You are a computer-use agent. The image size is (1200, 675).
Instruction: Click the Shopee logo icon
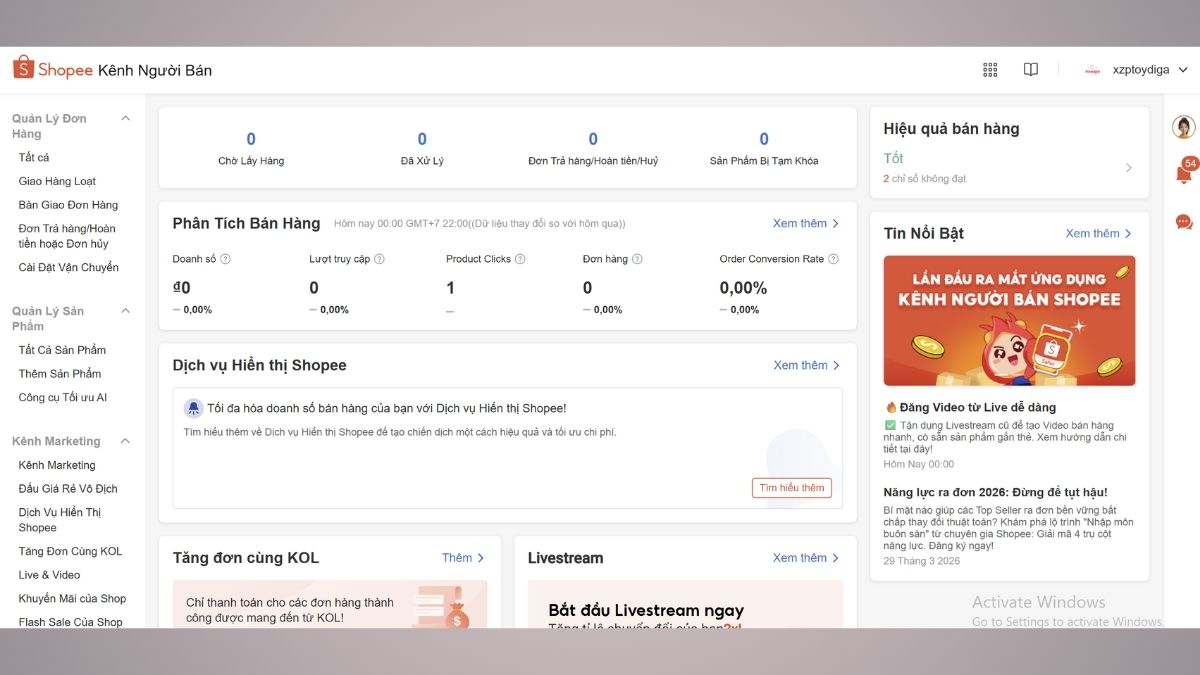tap(23, 69)
